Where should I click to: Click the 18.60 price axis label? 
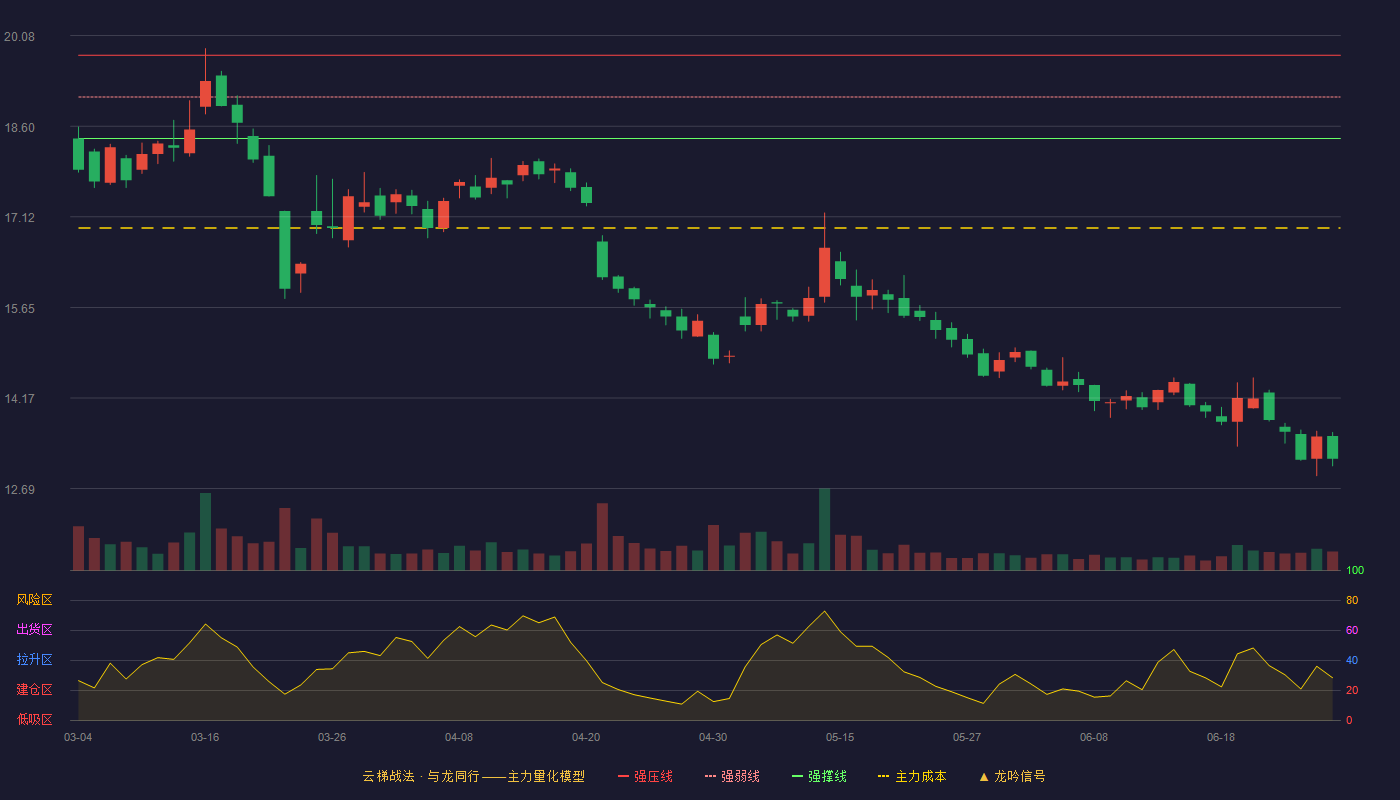coord(19,128)
